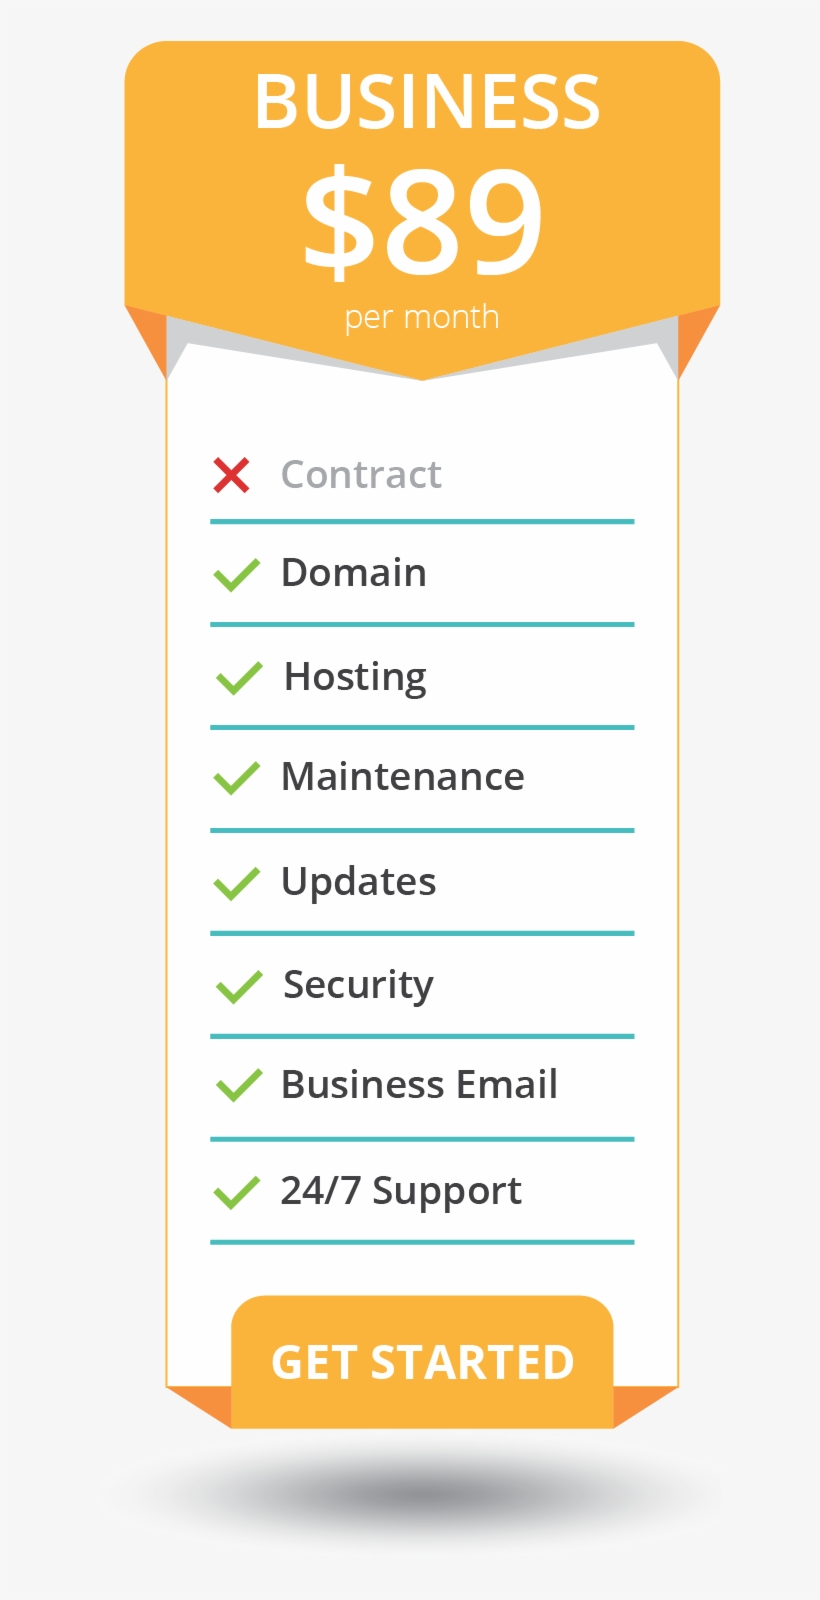The height and width of the screenshot is (1600, 820).
Task: Select the Domain feature text
Action: point(354,572)
